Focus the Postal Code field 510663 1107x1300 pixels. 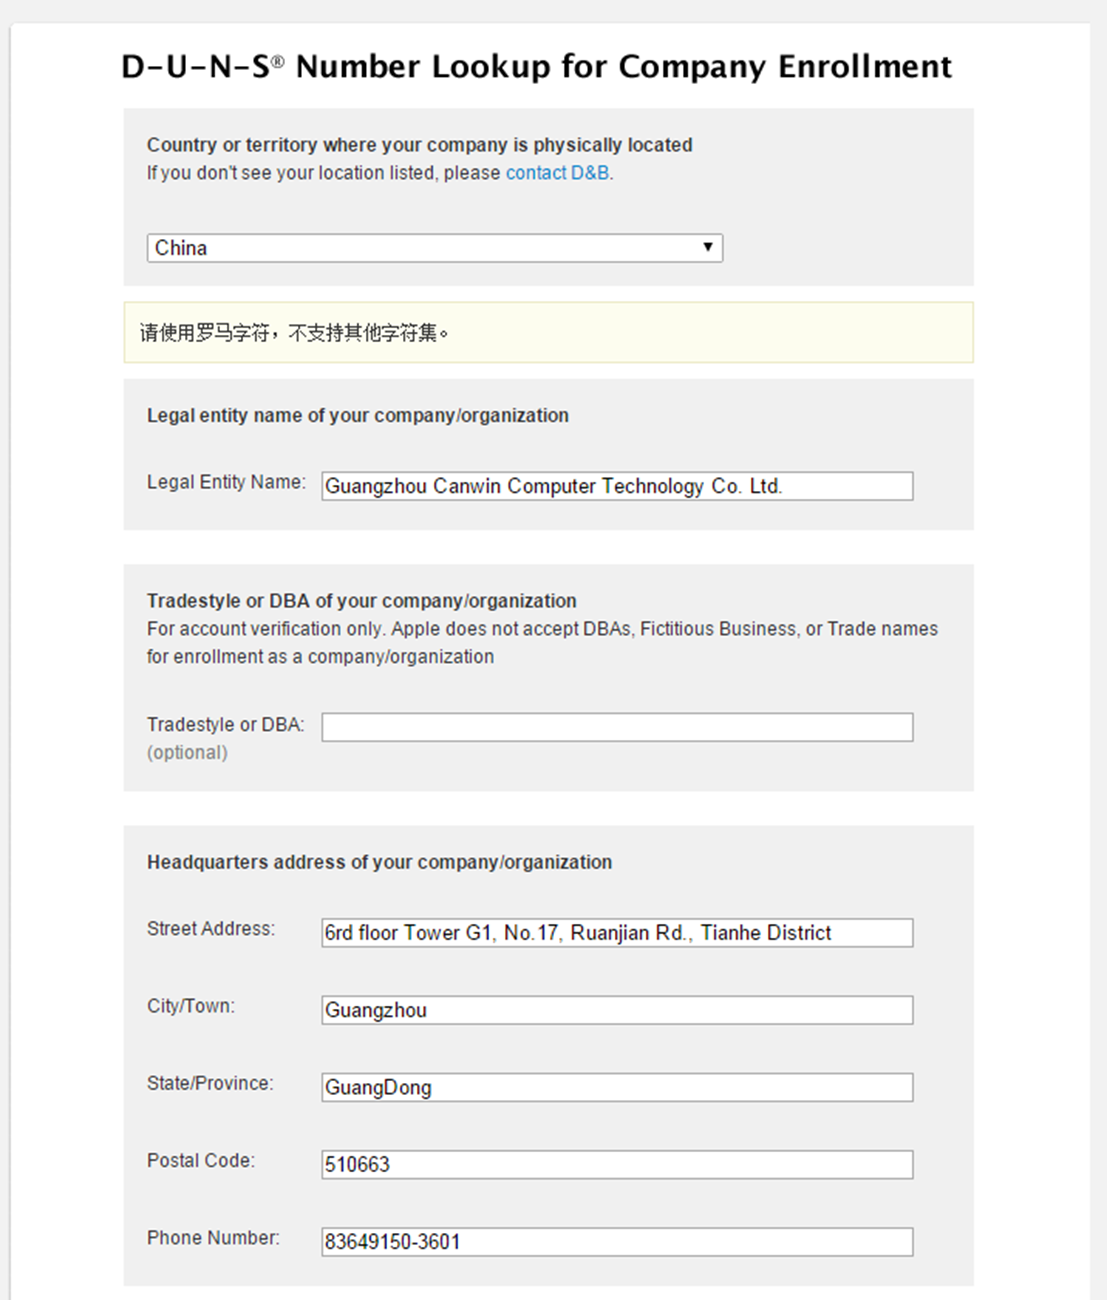(617, 1164)
